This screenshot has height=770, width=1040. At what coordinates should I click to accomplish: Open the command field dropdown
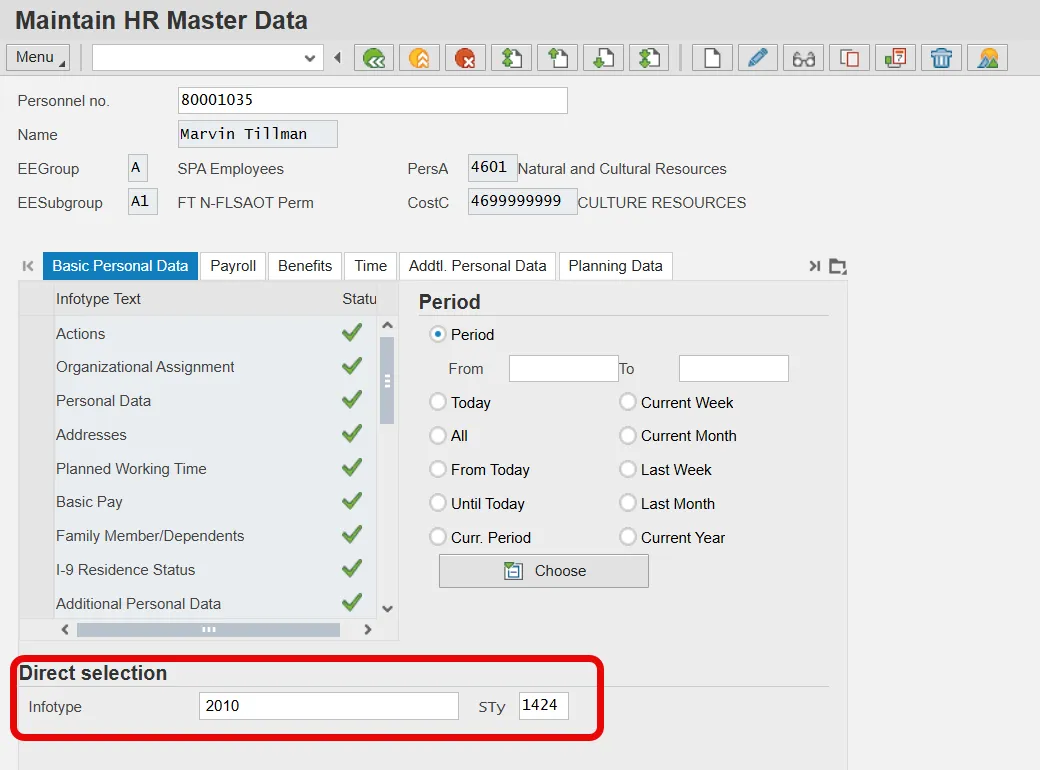coord(309,58)
